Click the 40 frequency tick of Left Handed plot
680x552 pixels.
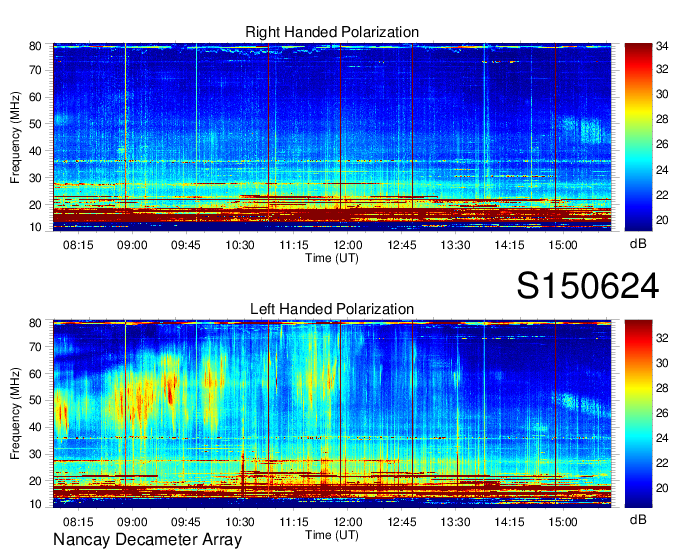(x=35, y=427)
